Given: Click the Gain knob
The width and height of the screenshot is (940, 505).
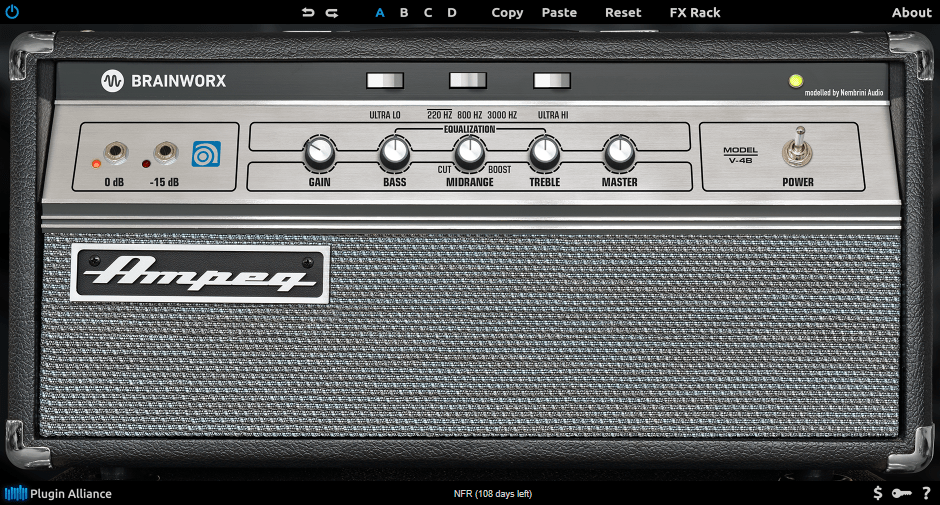Looking at the screenshot, I should 319,153.
